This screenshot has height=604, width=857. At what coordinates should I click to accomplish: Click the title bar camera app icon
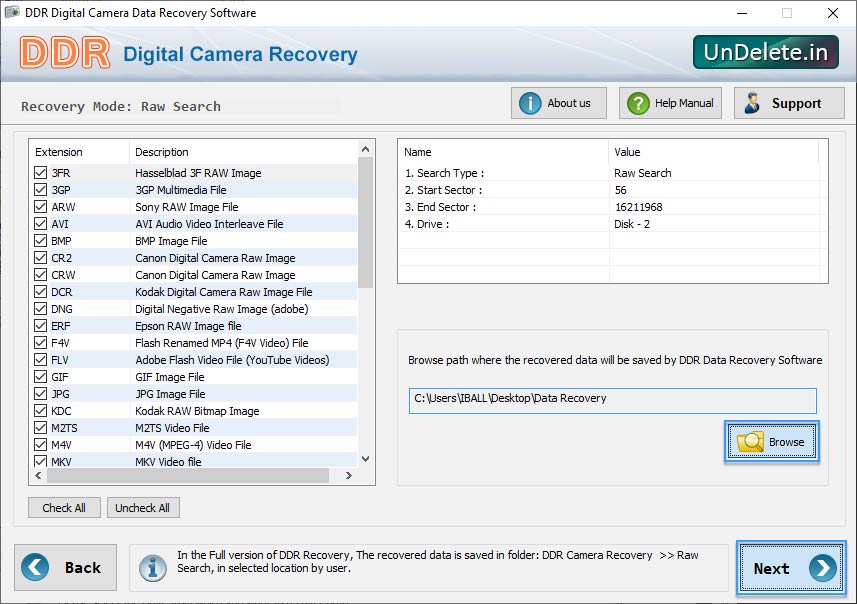[12, 12]
